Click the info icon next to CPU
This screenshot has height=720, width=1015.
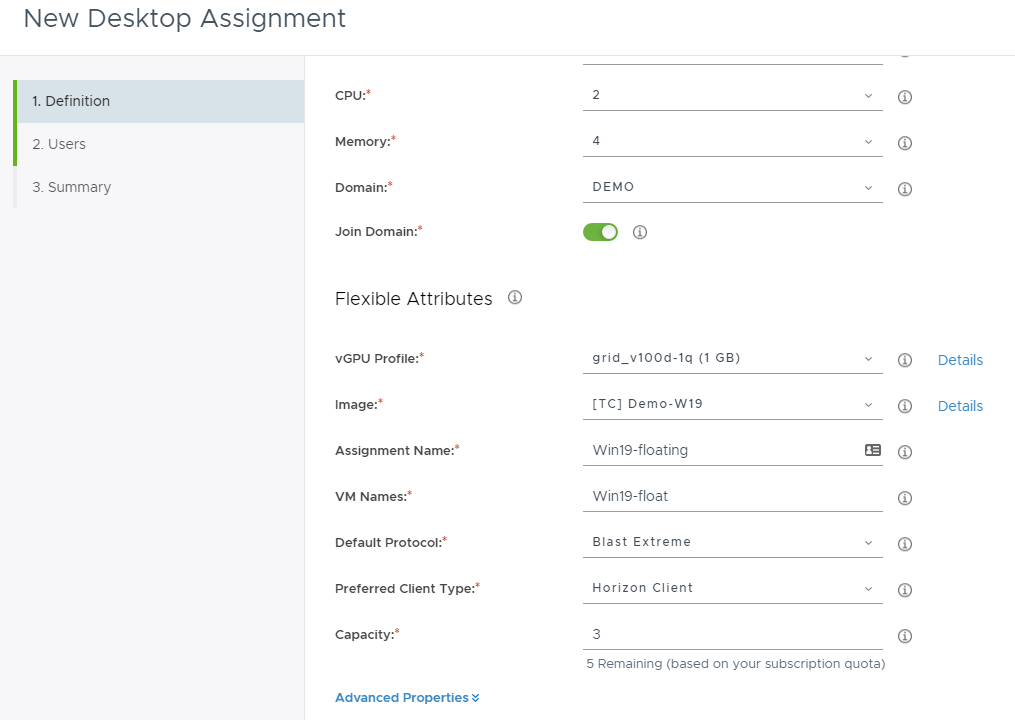[905, 97]
